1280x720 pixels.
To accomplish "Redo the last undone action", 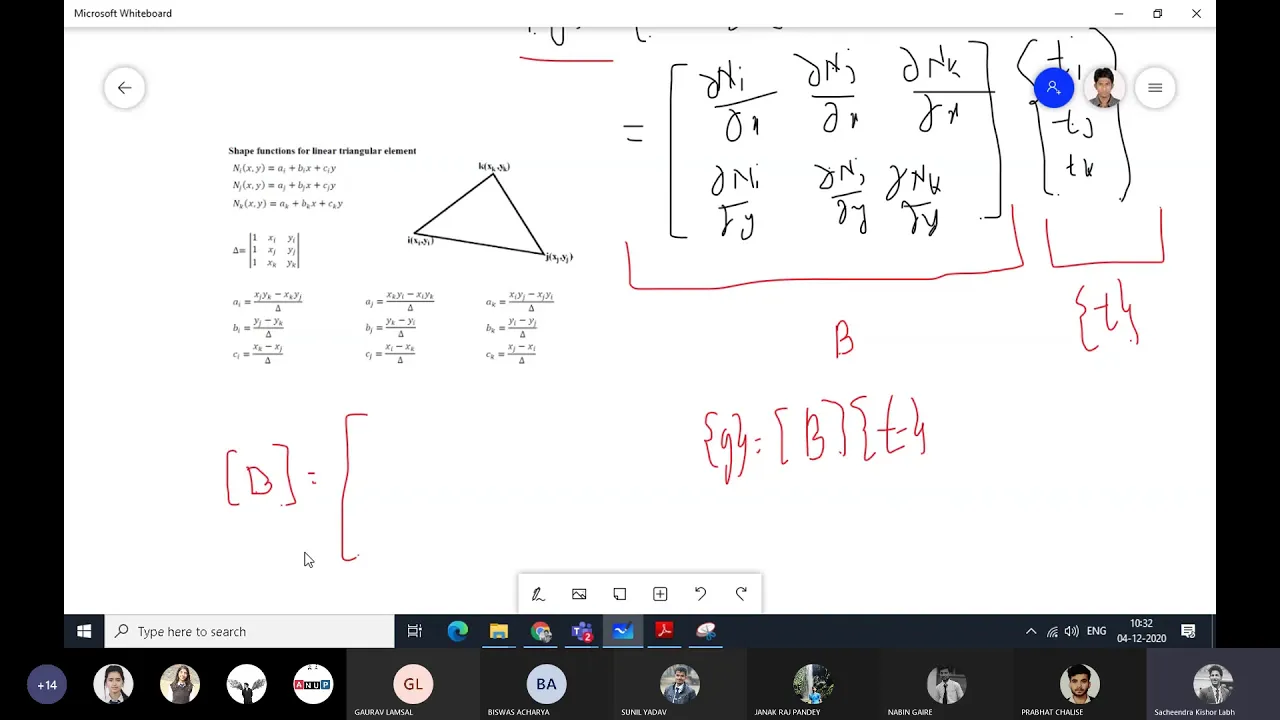I will click(741, 594).
